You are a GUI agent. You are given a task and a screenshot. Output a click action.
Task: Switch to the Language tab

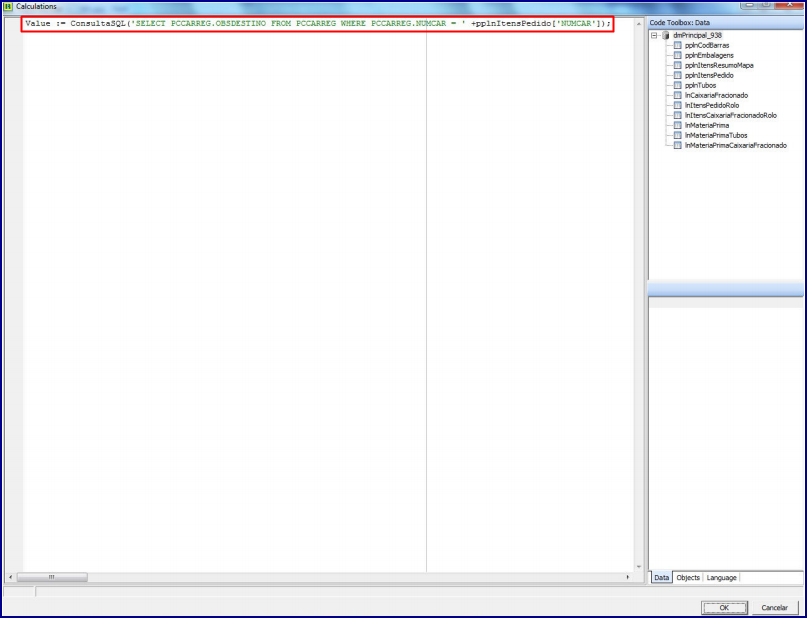721,577
